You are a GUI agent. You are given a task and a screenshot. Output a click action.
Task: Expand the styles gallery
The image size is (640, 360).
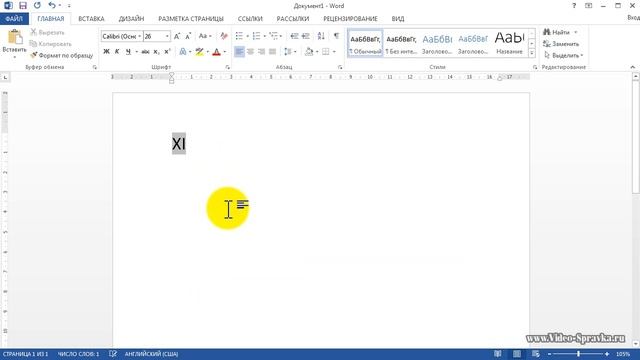pos(531,53)
